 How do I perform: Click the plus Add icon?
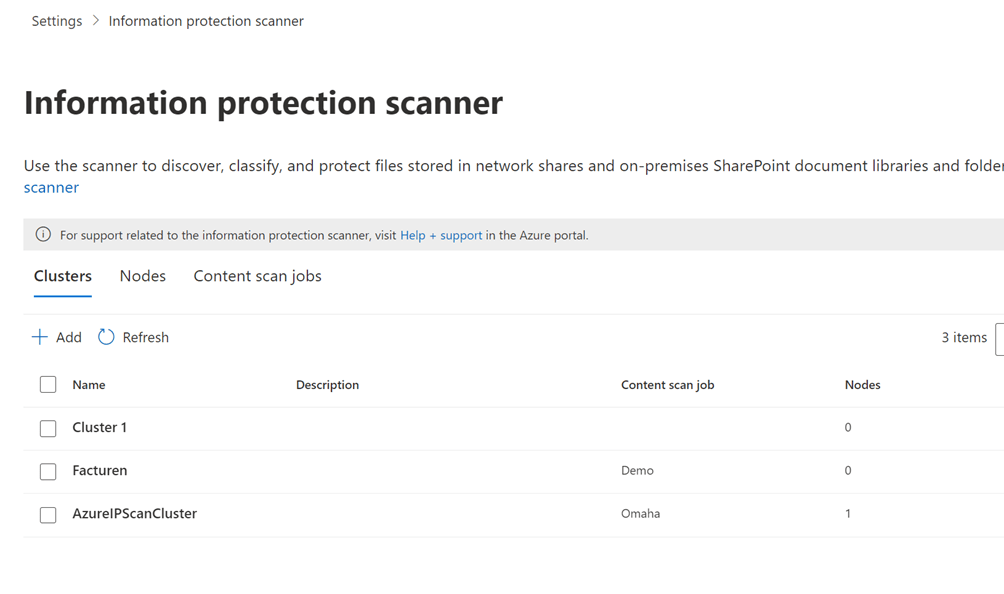[40, 337]
